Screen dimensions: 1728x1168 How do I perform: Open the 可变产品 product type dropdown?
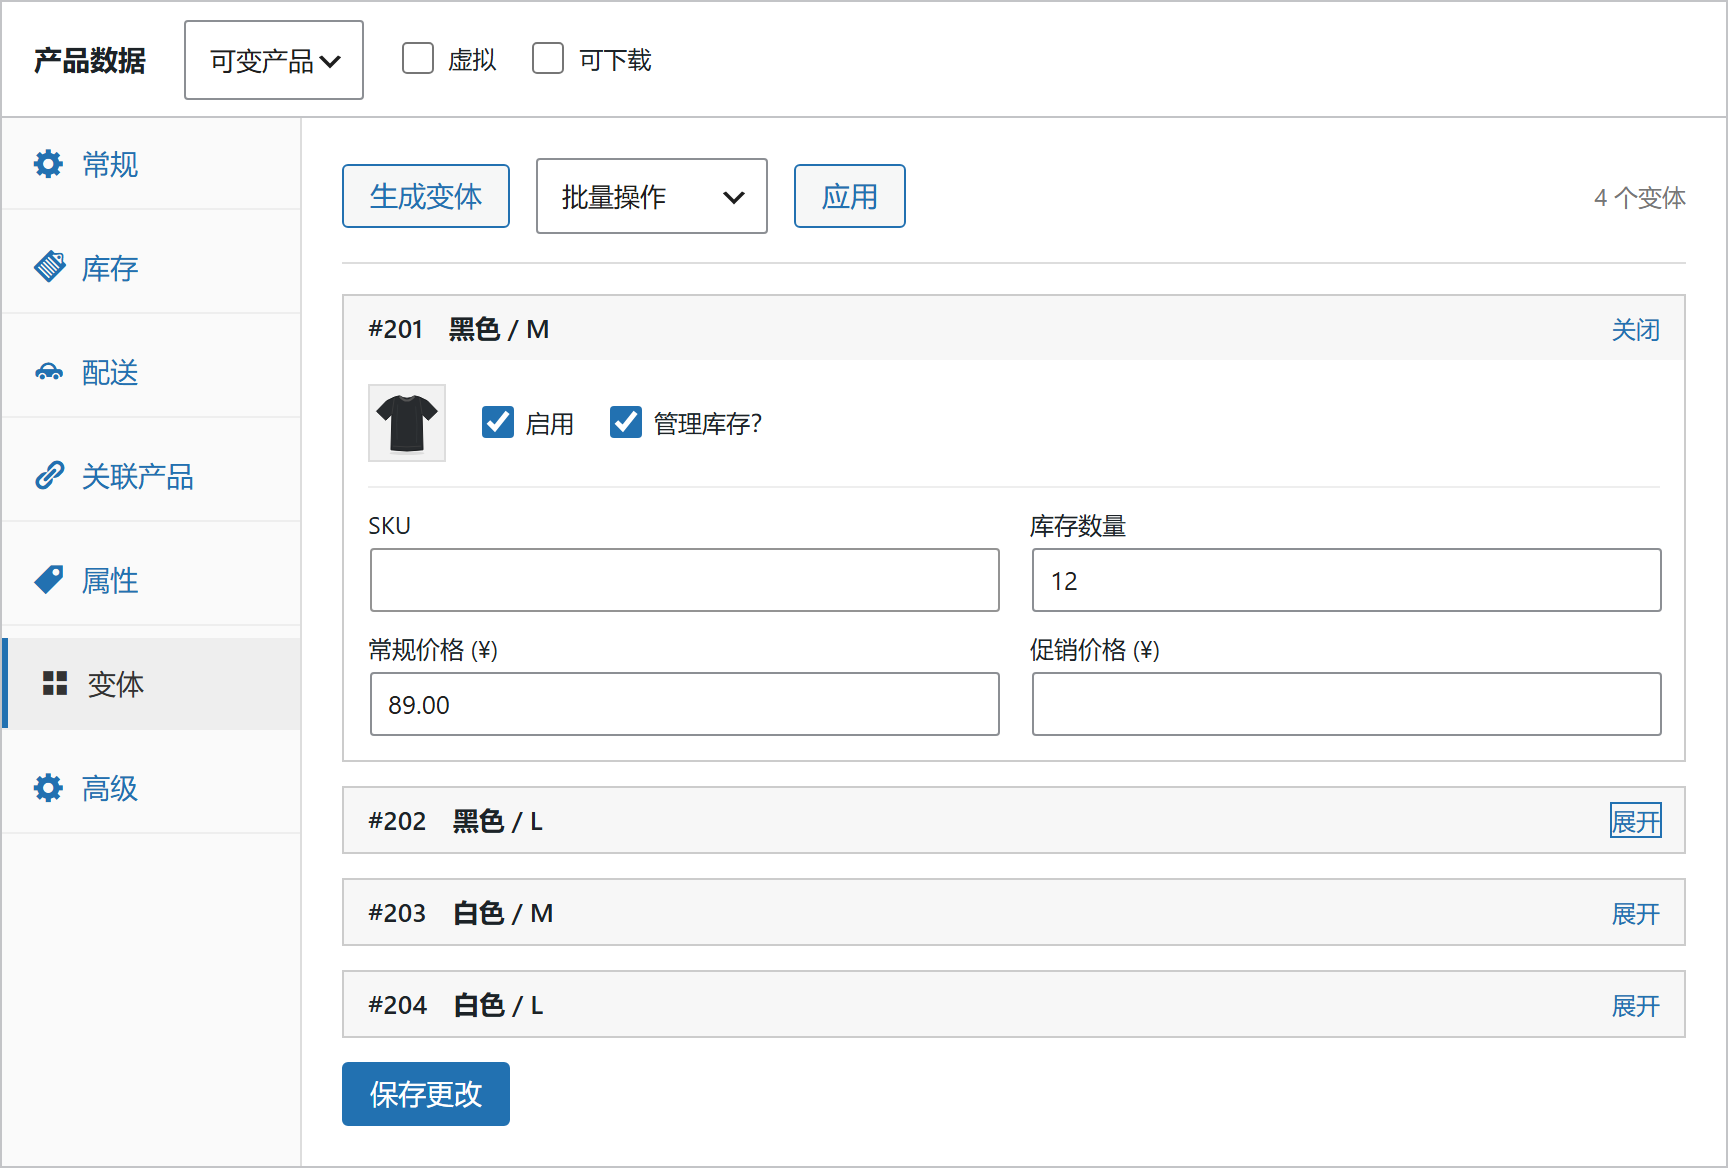click(274, 60)
